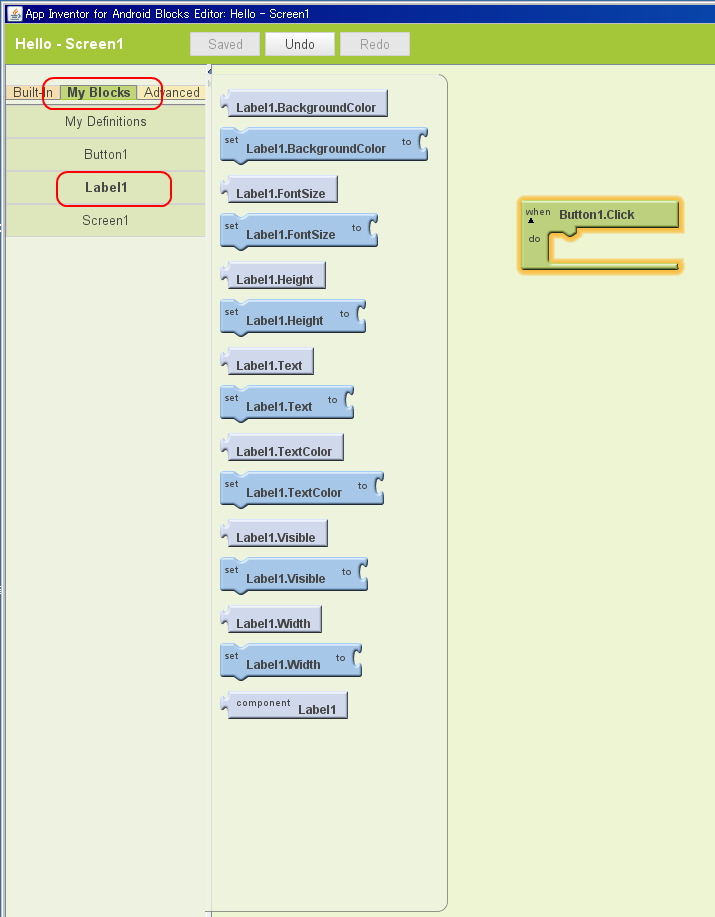
Task: Click the Java icon in title bar
Action: coord(15,13)
